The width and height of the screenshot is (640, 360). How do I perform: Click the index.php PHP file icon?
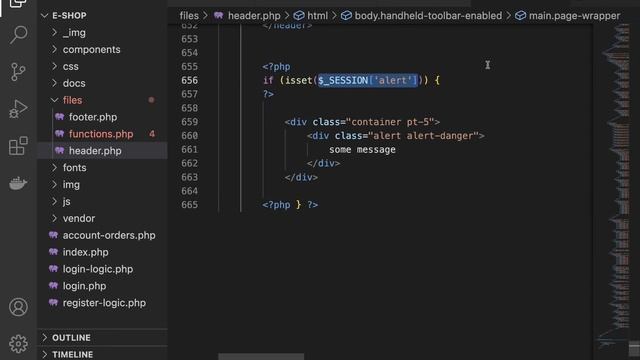pyautogui.click(x=53, y=252)
